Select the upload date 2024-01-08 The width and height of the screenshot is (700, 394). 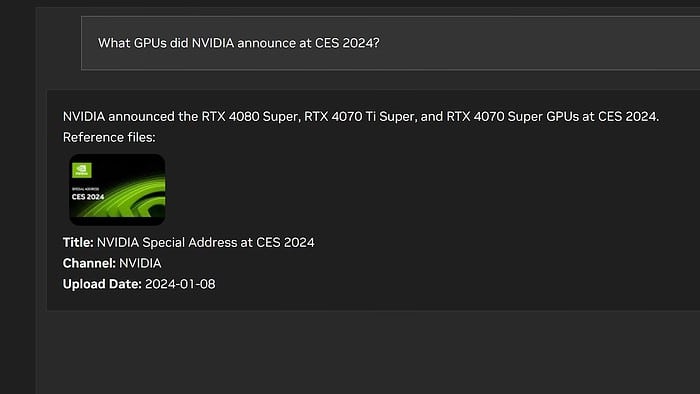pos(180,284)
